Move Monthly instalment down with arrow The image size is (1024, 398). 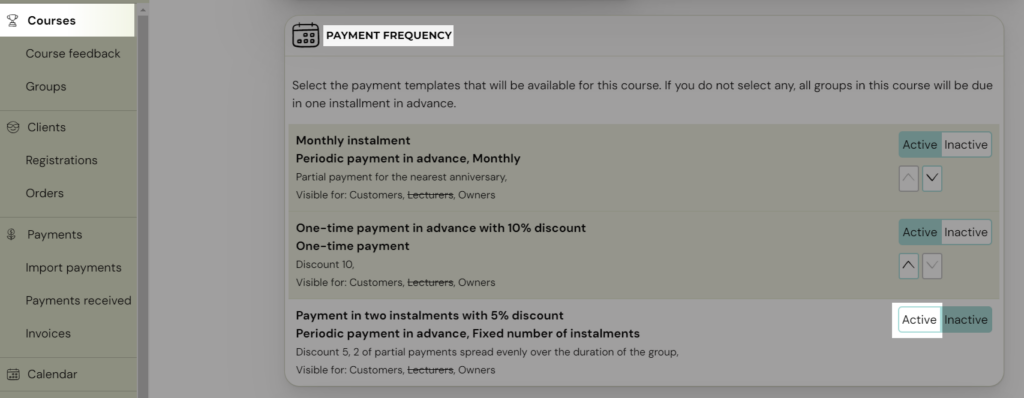(x=932, y=178)
